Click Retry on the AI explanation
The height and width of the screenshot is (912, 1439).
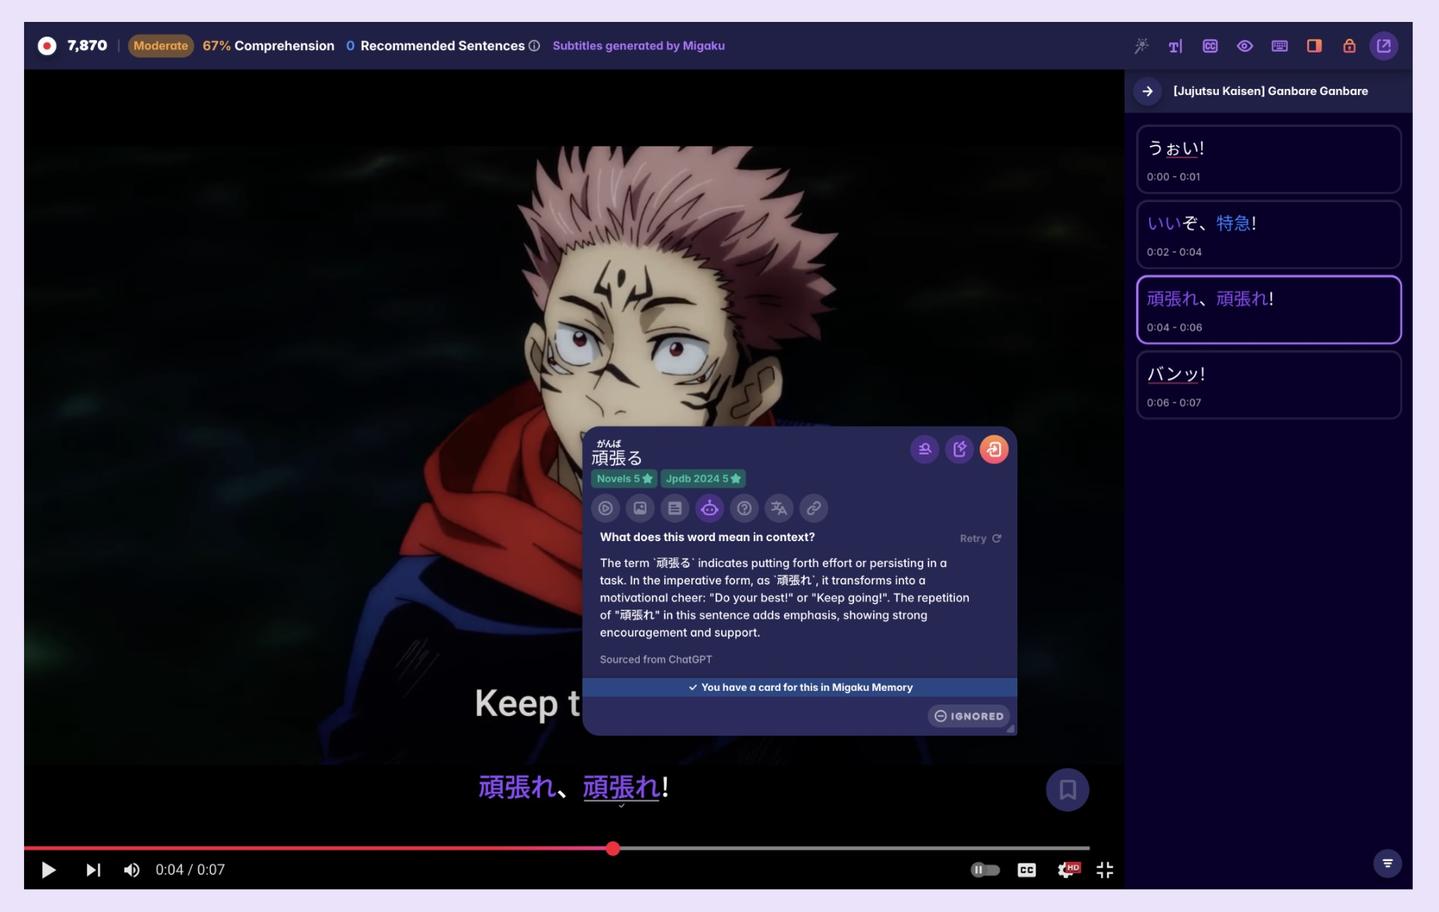pyautogui.click(x=980, y=538)
